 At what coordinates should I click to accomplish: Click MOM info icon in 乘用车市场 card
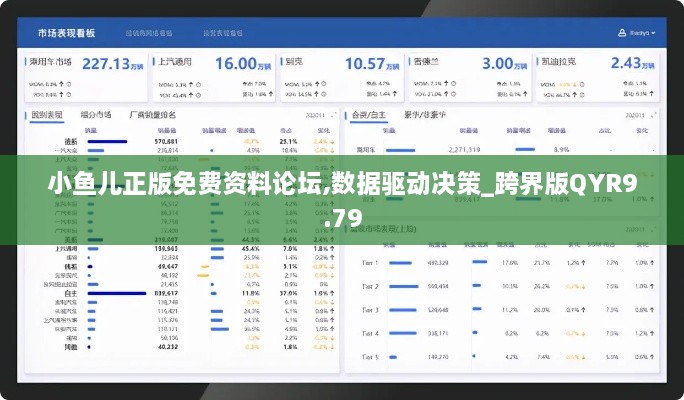pos(68,84)
